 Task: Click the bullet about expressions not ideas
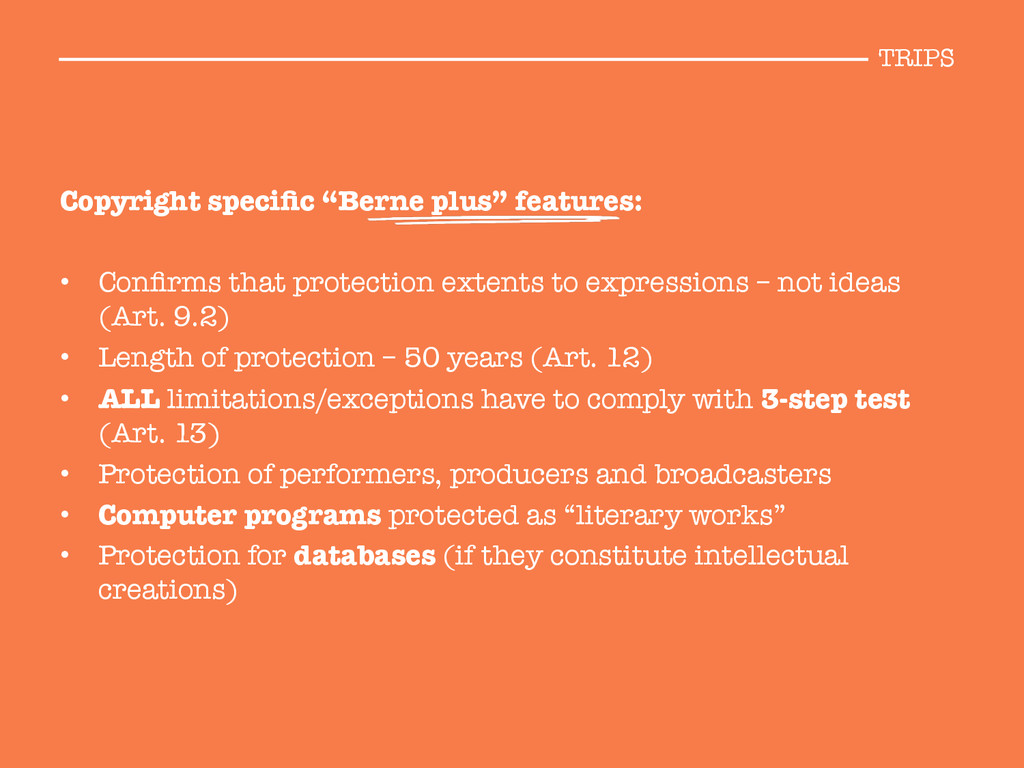pyautogui.click(x=500, y=300)
